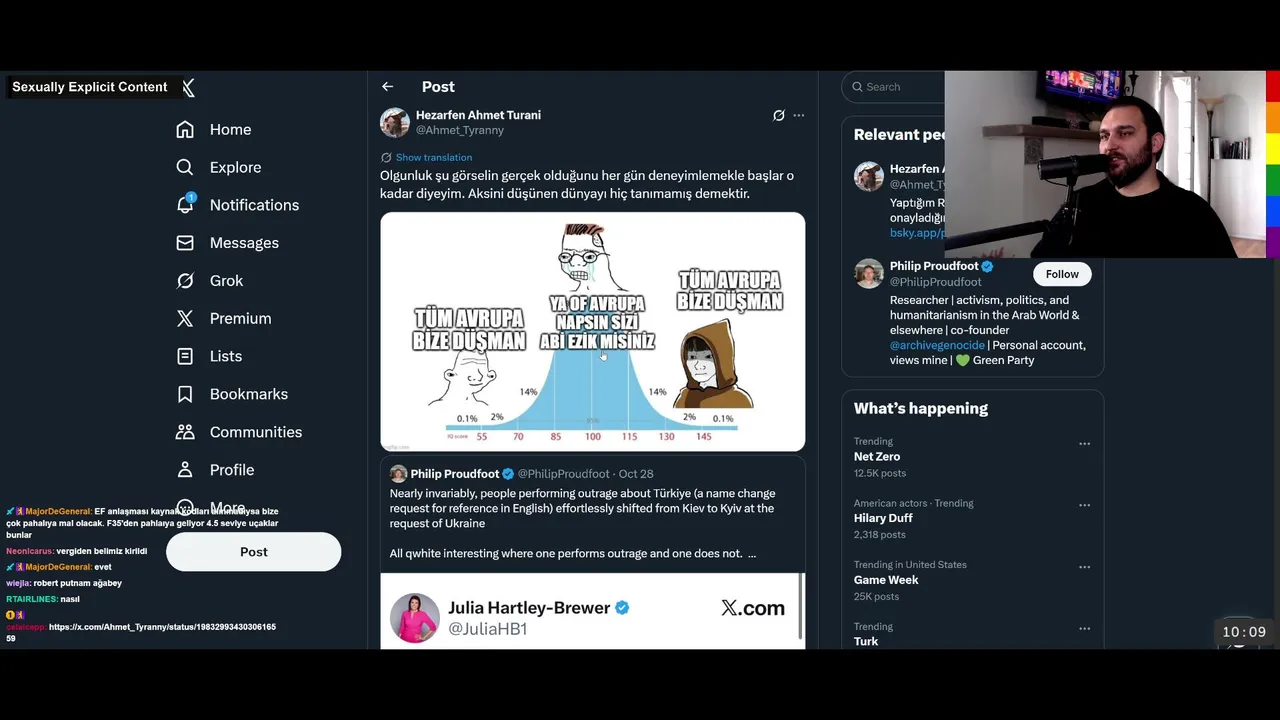
Task: Click the back arrow beside Post
Action: [388, 87]
